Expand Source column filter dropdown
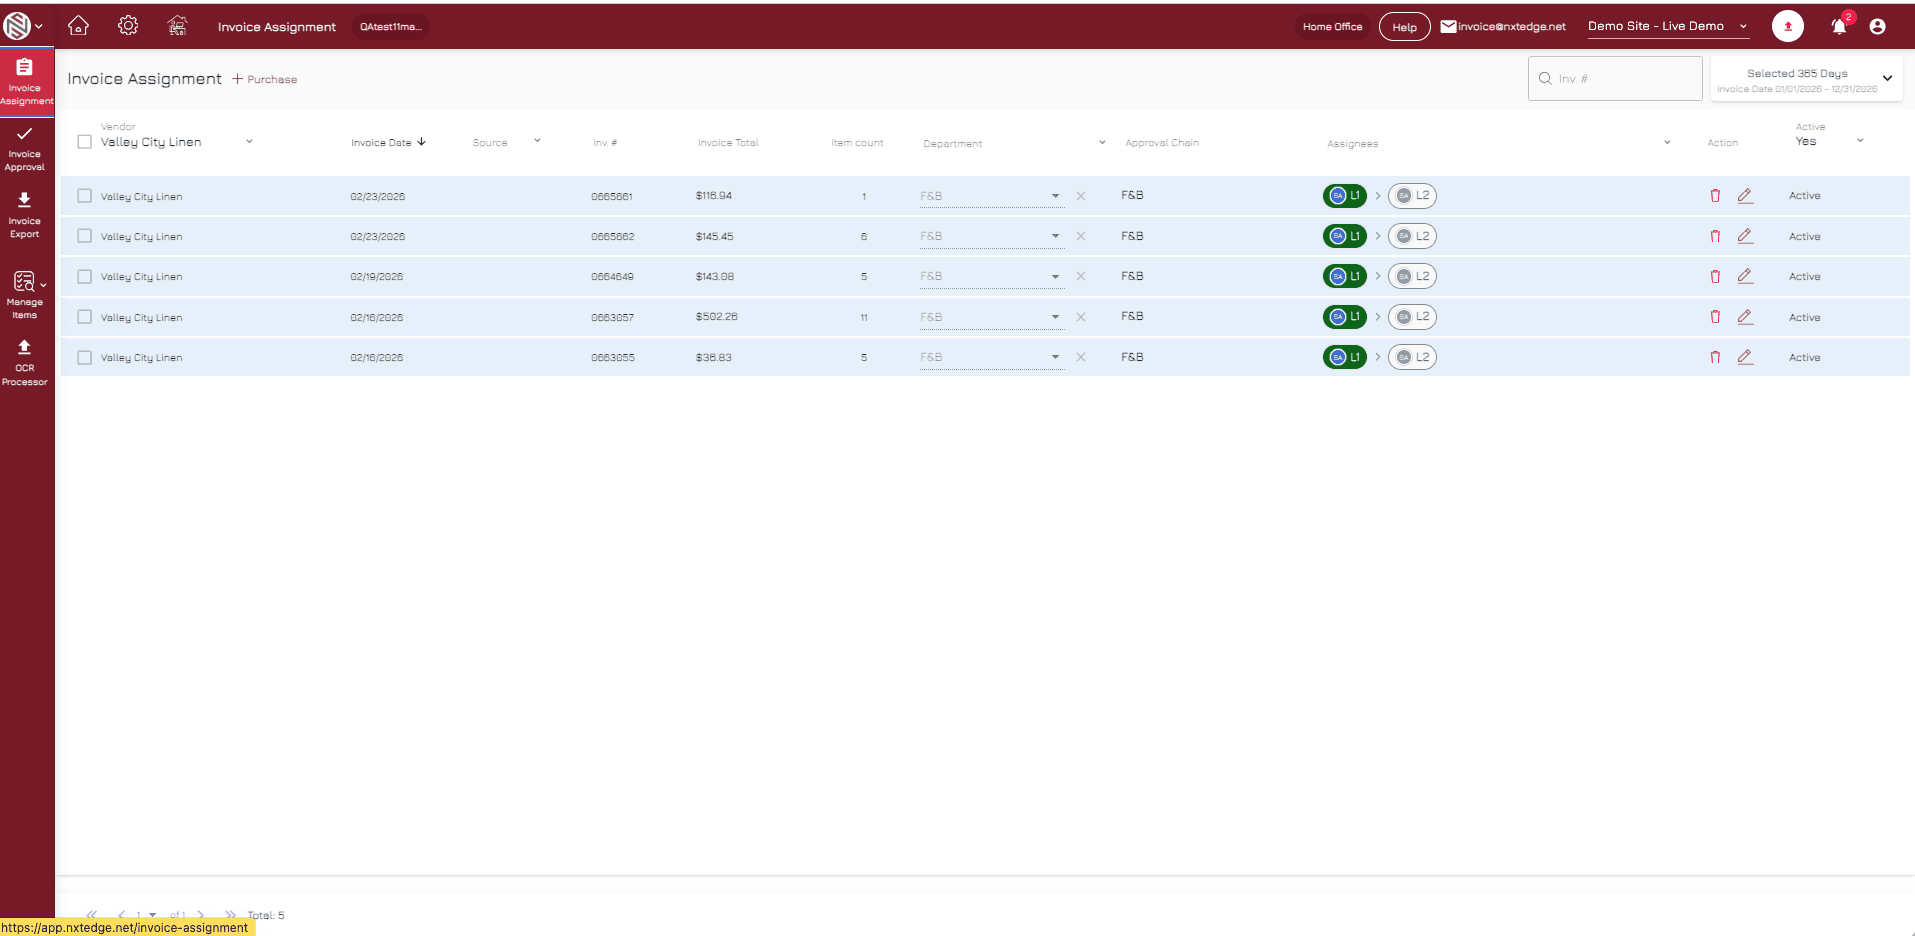Image resolution: width=1915 pixels, height=936 pixels. click(x=537, y=141)
